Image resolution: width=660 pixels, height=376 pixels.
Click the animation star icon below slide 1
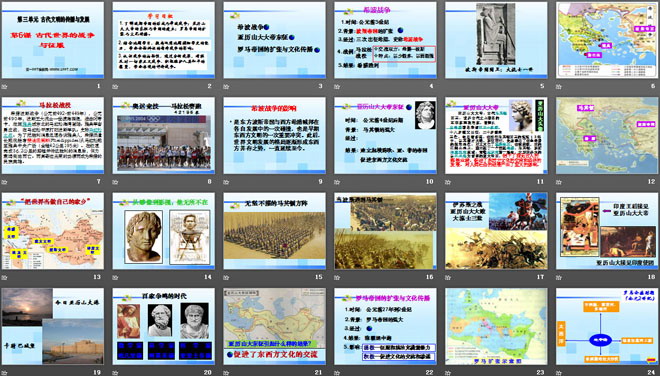[x=4, y=87]
